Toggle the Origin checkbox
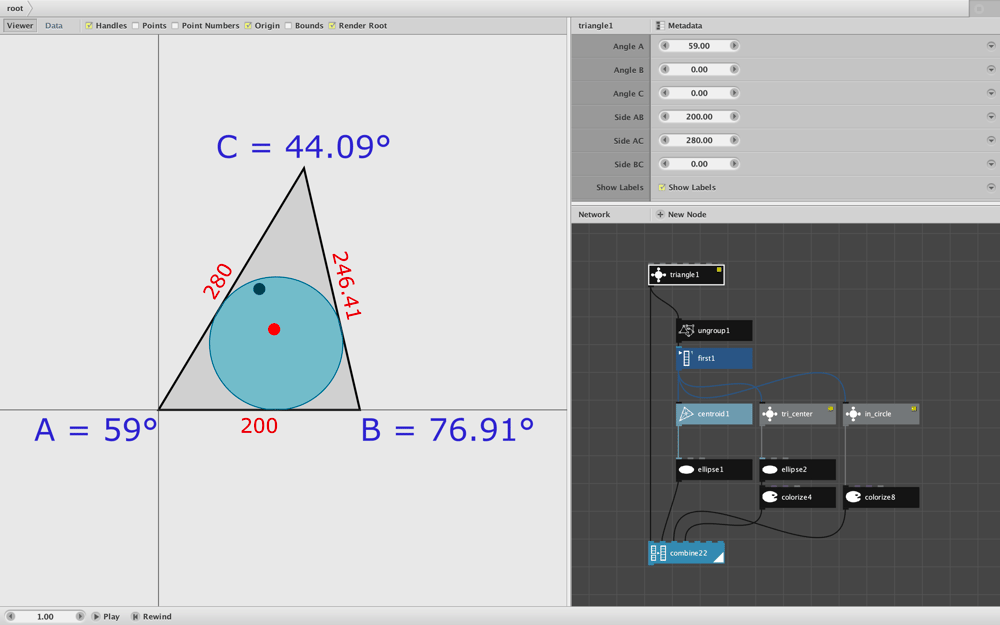 [248, 26]
